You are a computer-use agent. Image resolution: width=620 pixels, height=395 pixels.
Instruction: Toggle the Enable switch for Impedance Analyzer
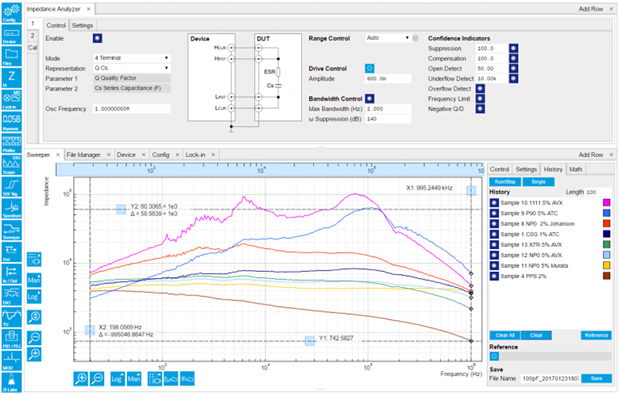coord(97,38)
